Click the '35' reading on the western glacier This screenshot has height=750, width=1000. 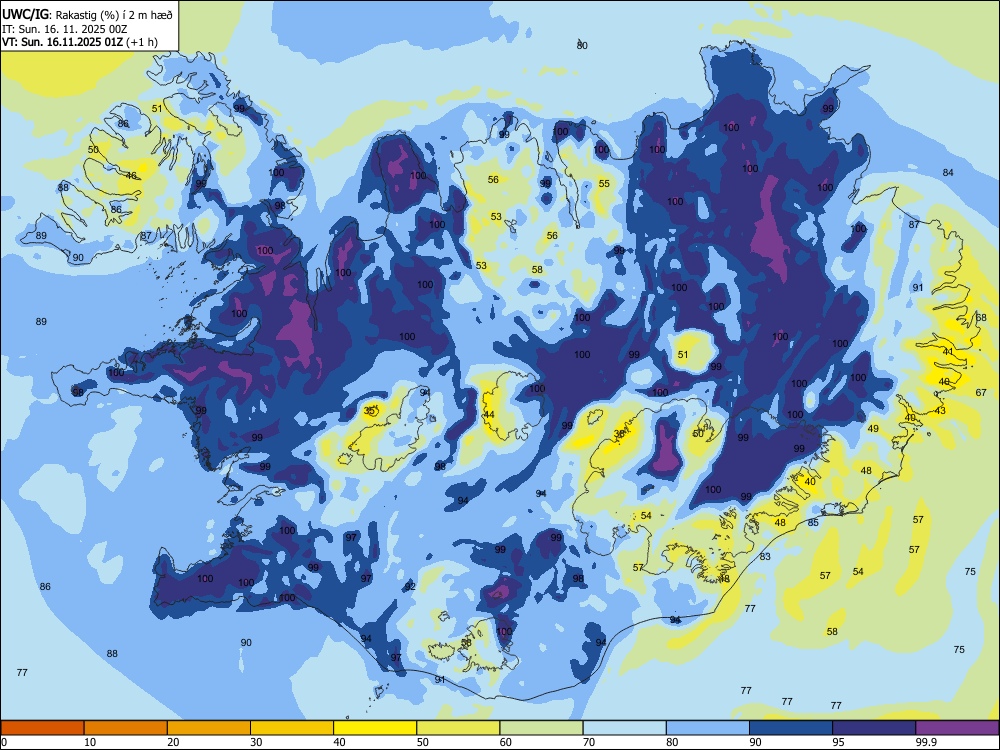pos(369,411)
